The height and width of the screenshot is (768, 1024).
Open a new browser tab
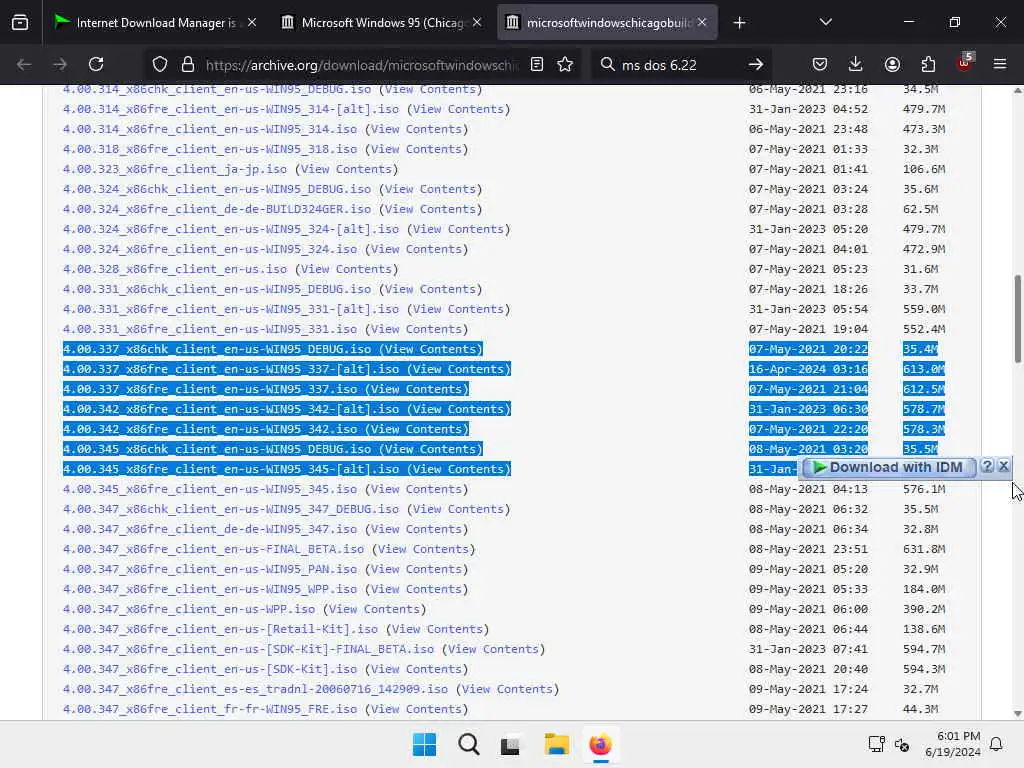(739, 23)
